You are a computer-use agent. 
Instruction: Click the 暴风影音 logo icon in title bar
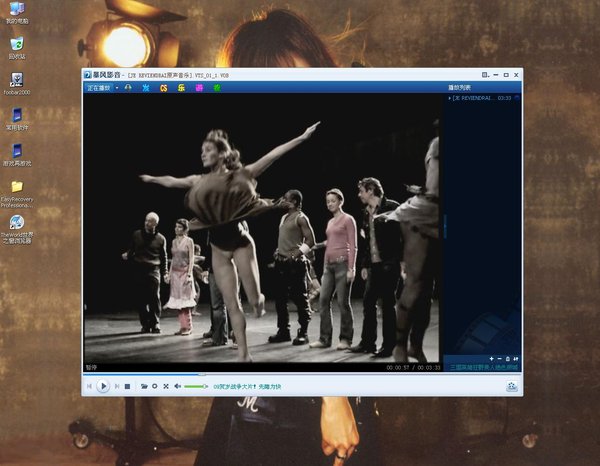[x=88, y=75]
